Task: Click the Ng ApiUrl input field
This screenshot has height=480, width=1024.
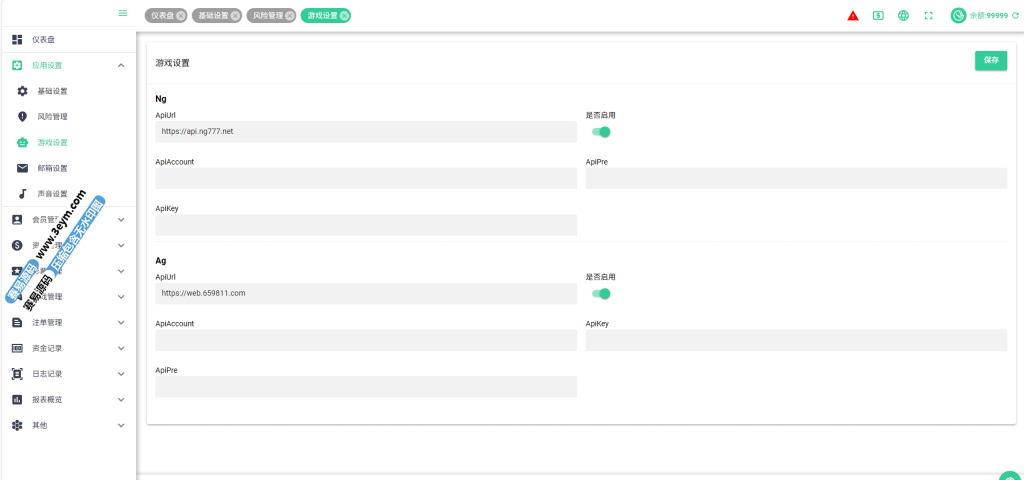Action: (x=366, y=132)
